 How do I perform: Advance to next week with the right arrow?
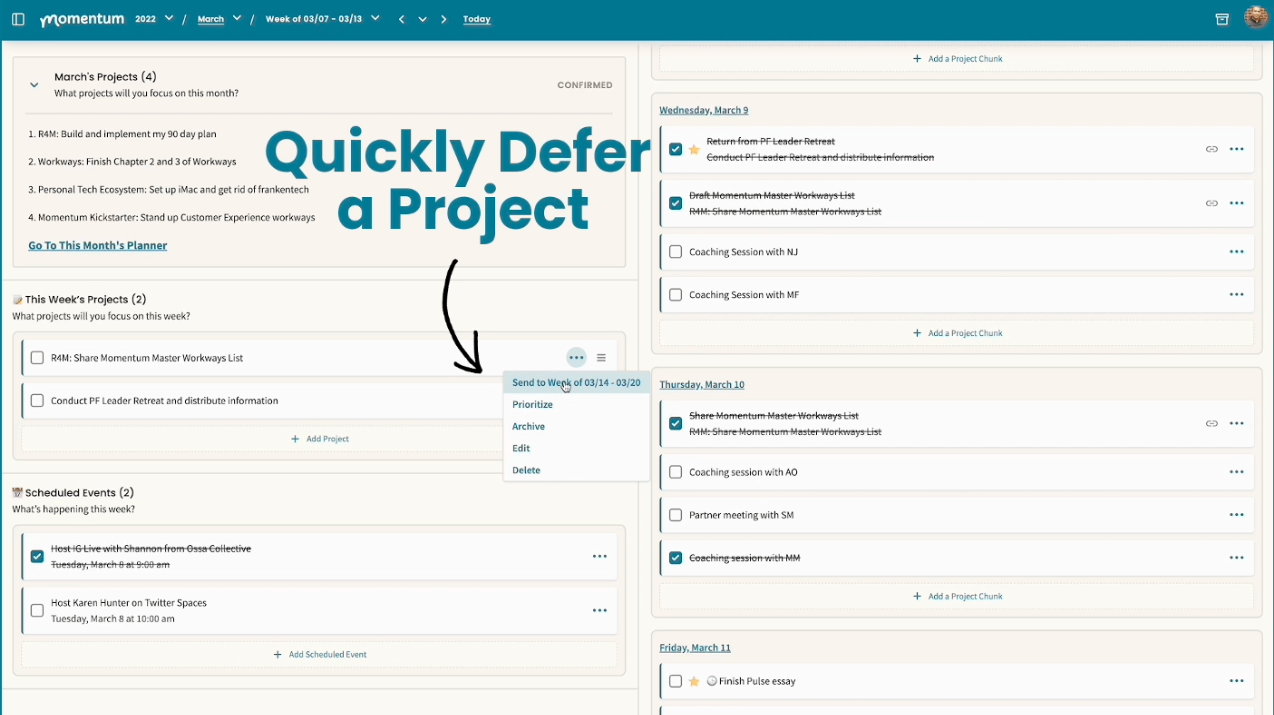coord(443,18)
